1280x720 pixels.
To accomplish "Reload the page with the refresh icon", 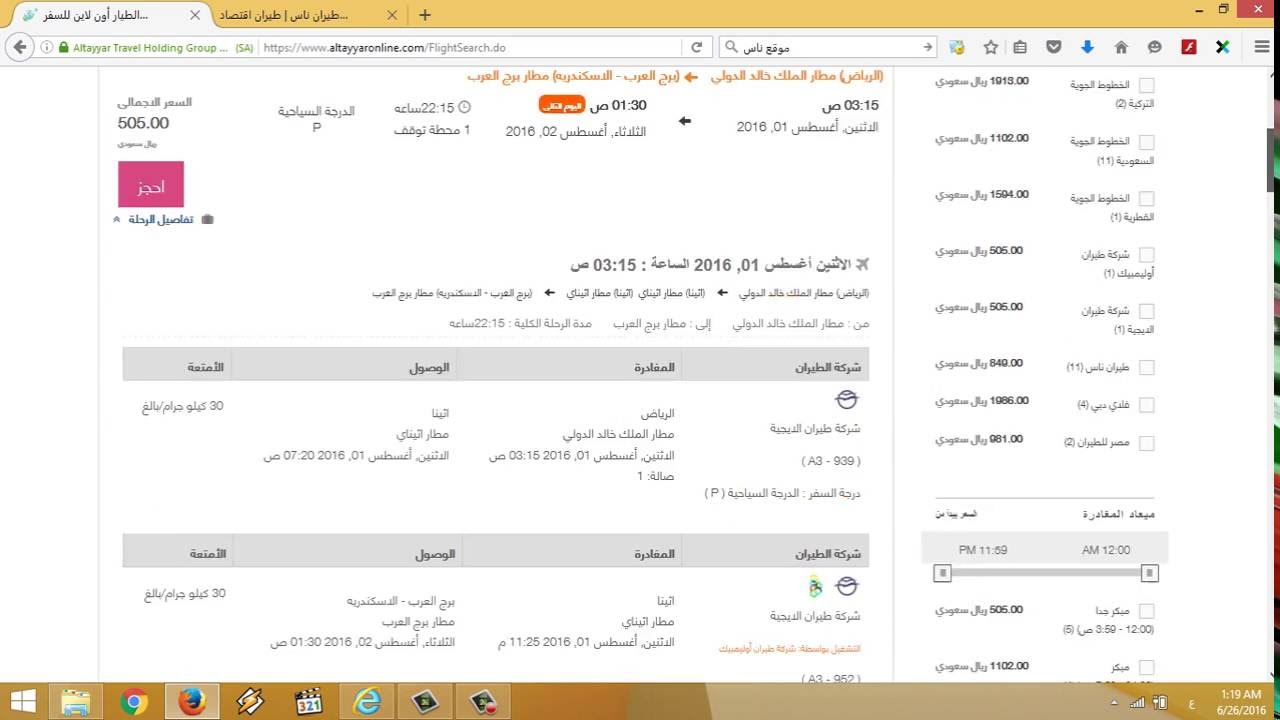I will click(x=697, y=47).
